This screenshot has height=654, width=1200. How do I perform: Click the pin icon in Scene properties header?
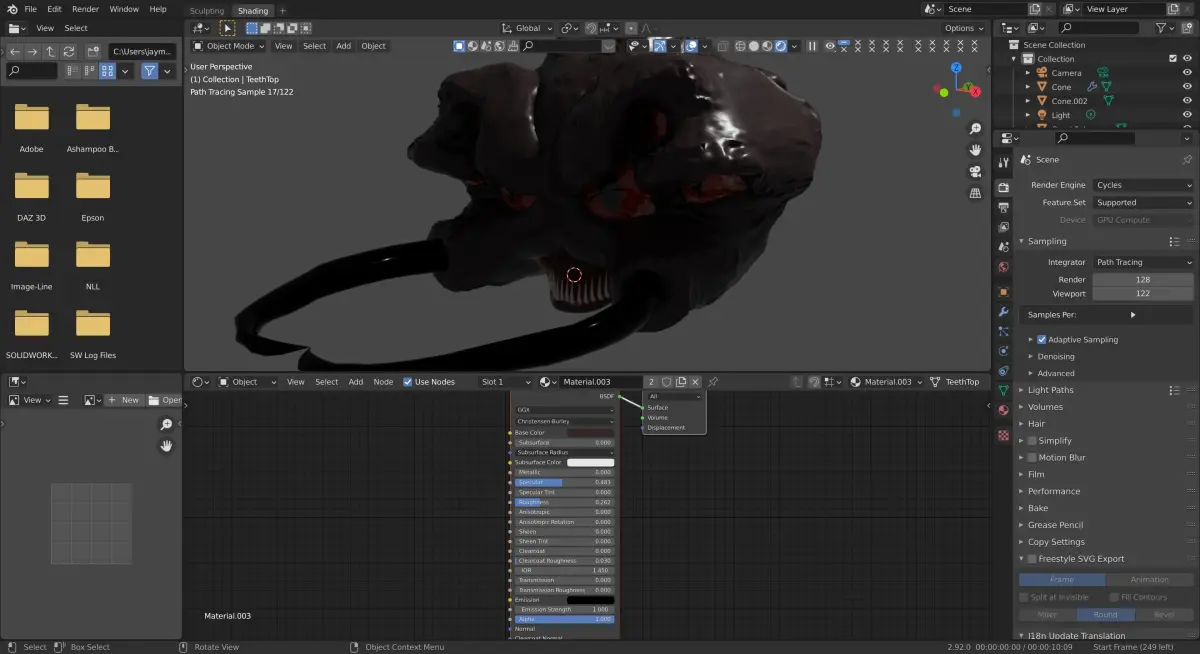point(1186,160)
